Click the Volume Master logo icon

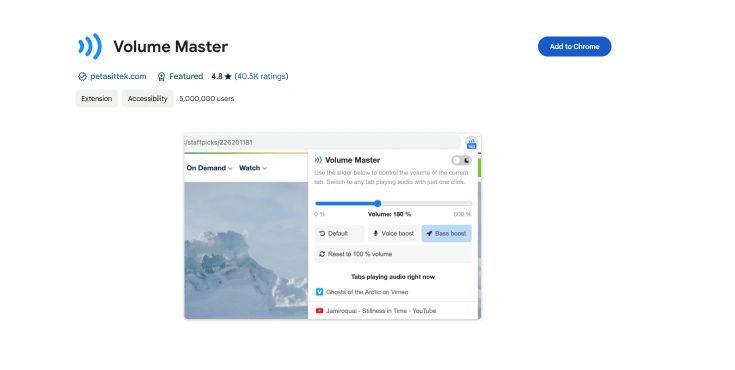coord(90,46)
